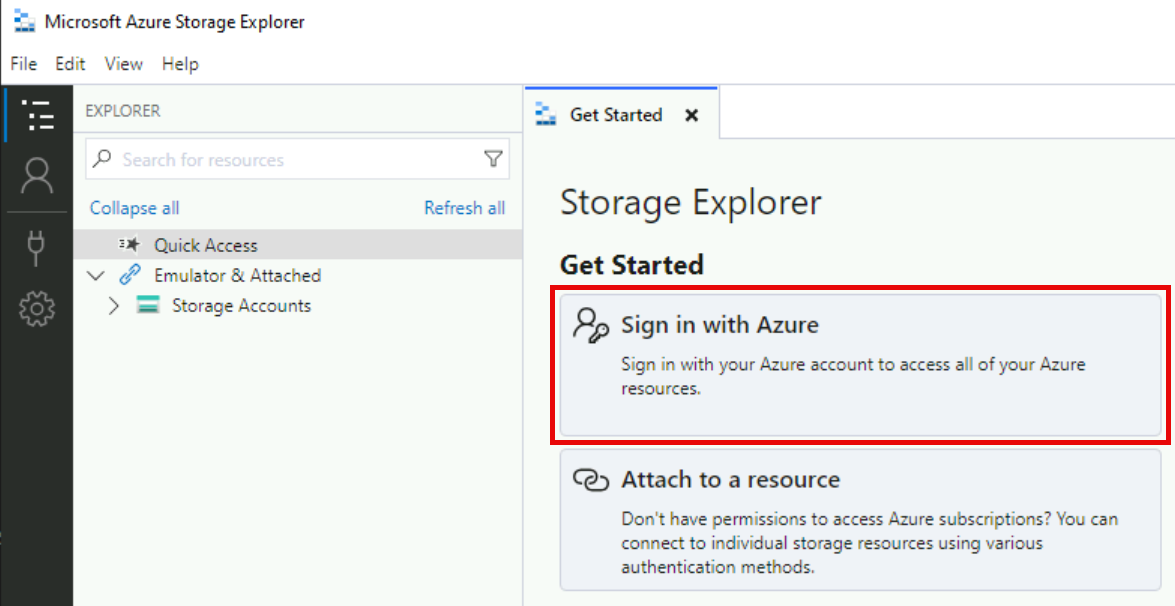Select the Quick Access tree item
The height and width of the screenshot is (606, 1175).
click(206, 244)
